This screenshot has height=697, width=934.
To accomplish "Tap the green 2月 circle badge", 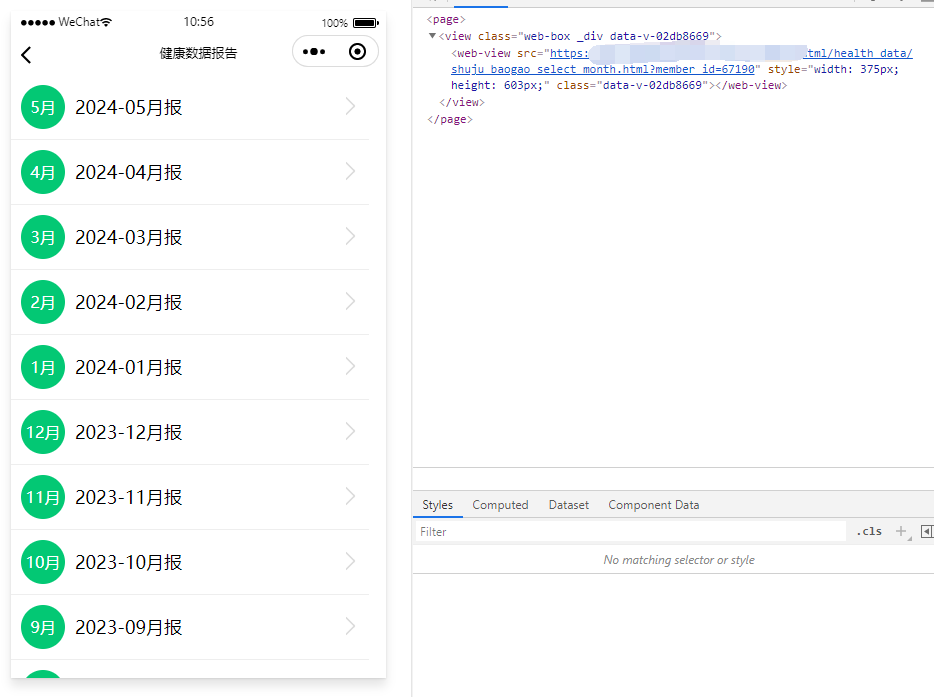I will click(43, 302).
